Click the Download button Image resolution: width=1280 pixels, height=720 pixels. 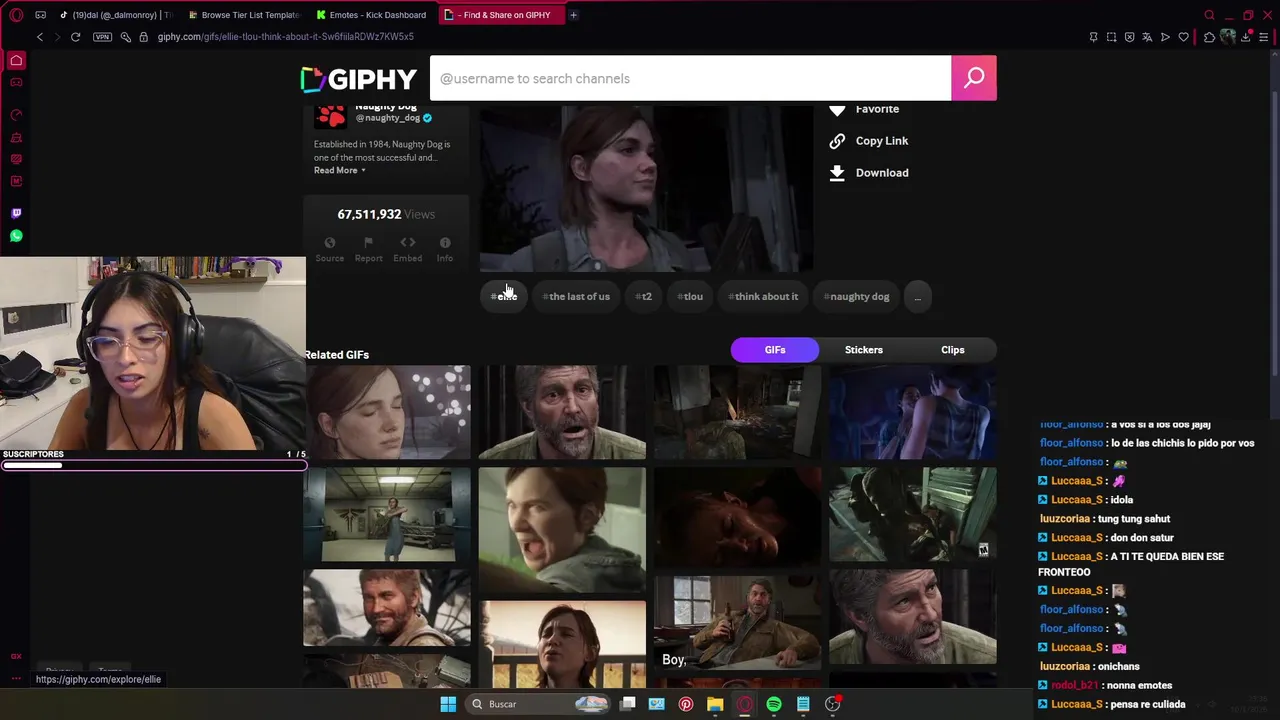tap(868, 173)
